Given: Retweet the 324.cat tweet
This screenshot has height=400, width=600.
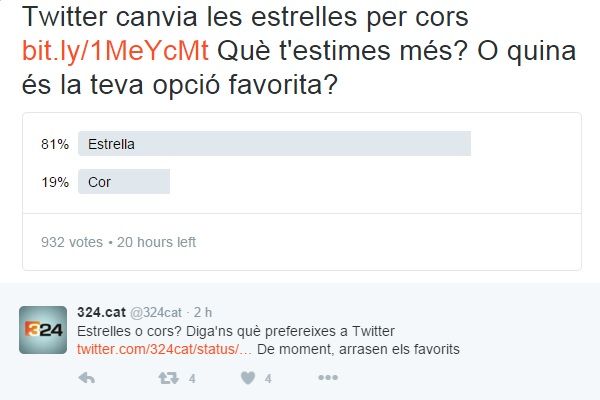Looking at the screenshot, I should [169, 378].
